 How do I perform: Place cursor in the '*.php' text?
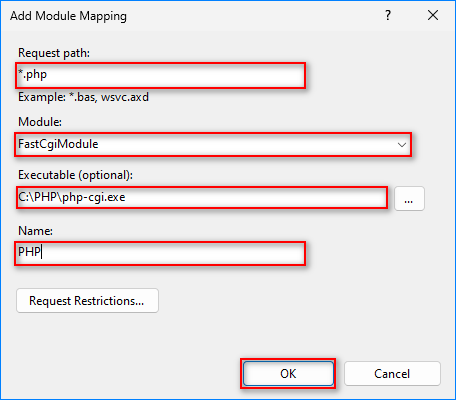[x=32, y=75]
